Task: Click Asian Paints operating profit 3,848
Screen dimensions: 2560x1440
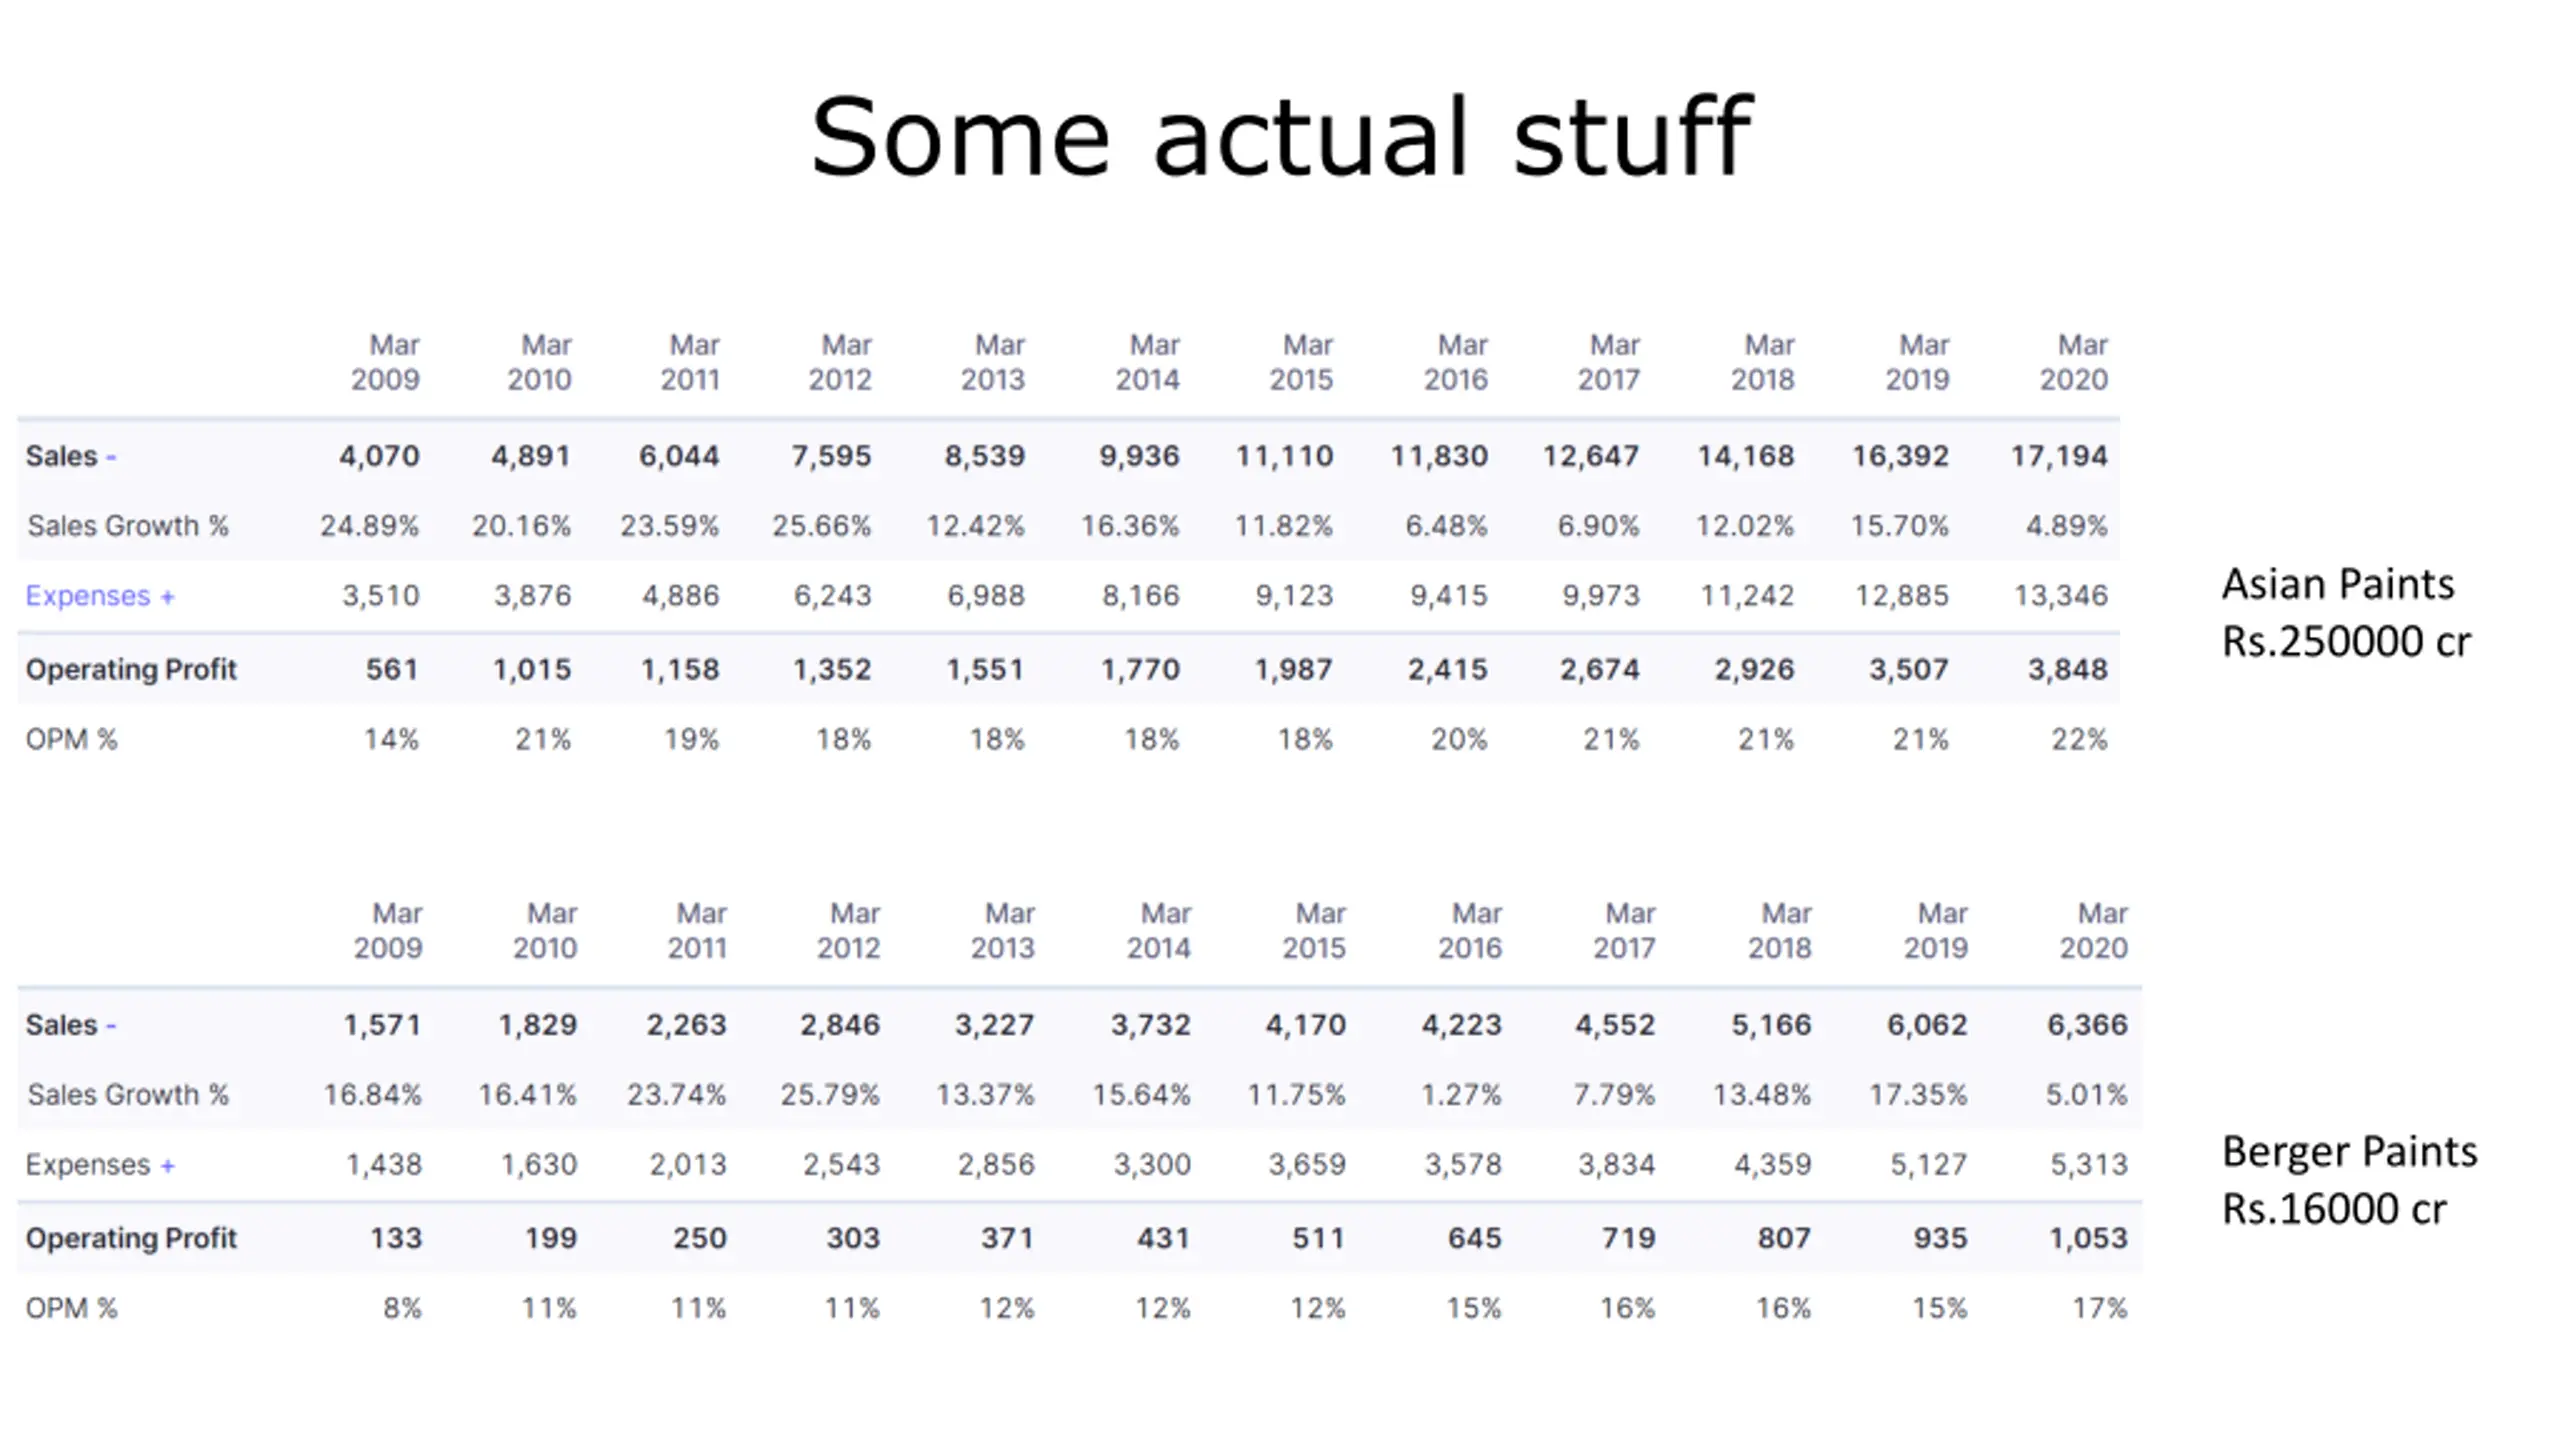Action: [x=2067, y=670]
